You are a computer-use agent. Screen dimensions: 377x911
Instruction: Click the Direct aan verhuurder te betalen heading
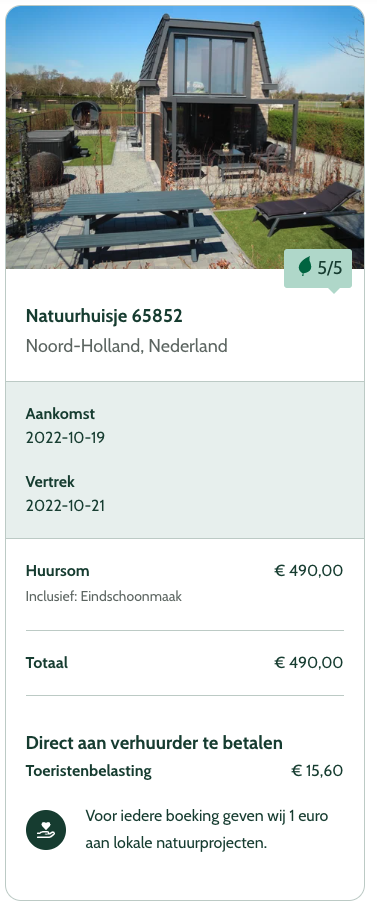154,743
